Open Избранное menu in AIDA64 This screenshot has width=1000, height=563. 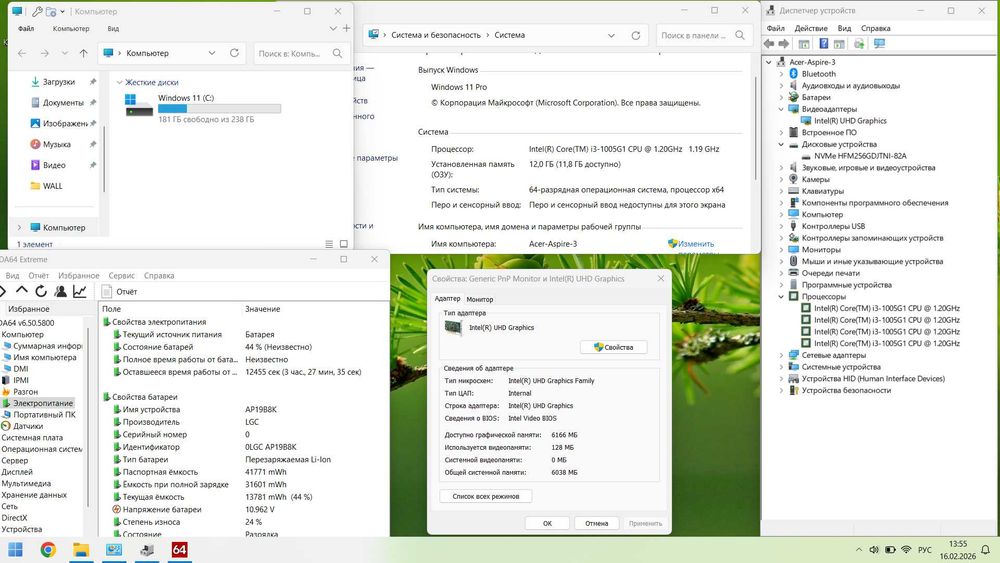(x=78, y=275)
